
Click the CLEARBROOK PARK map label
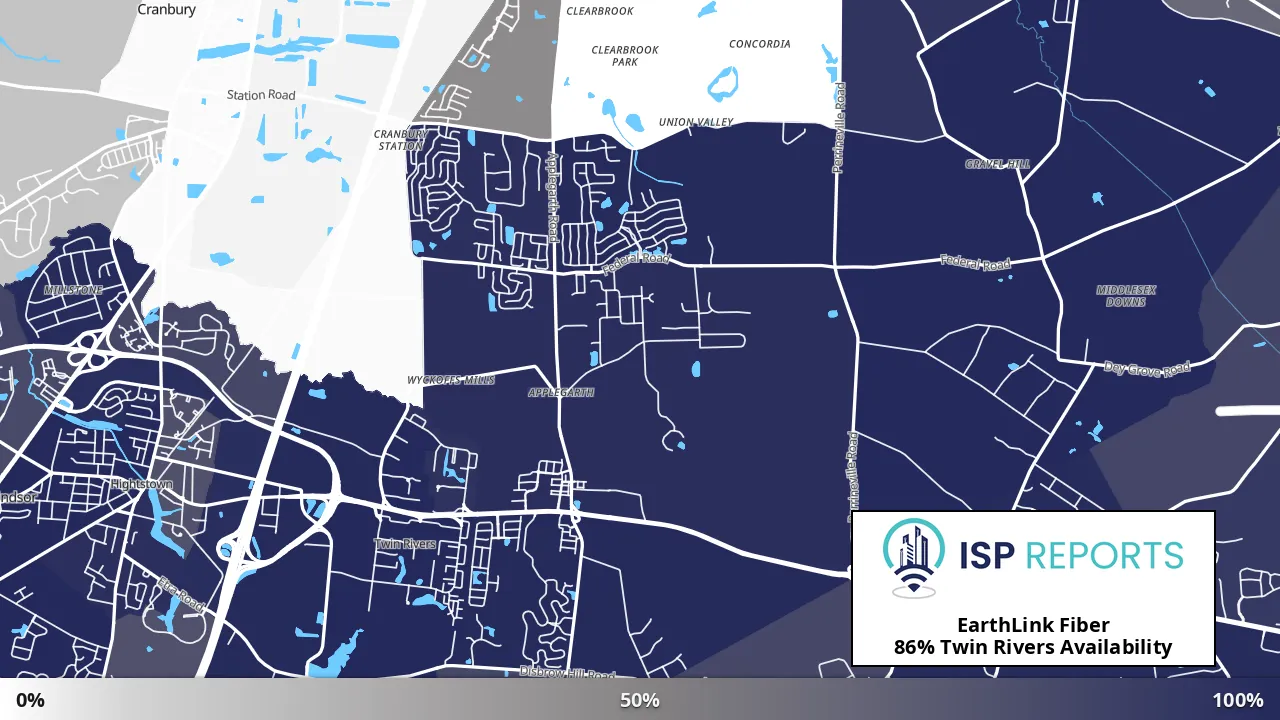(x=625, y=56)
